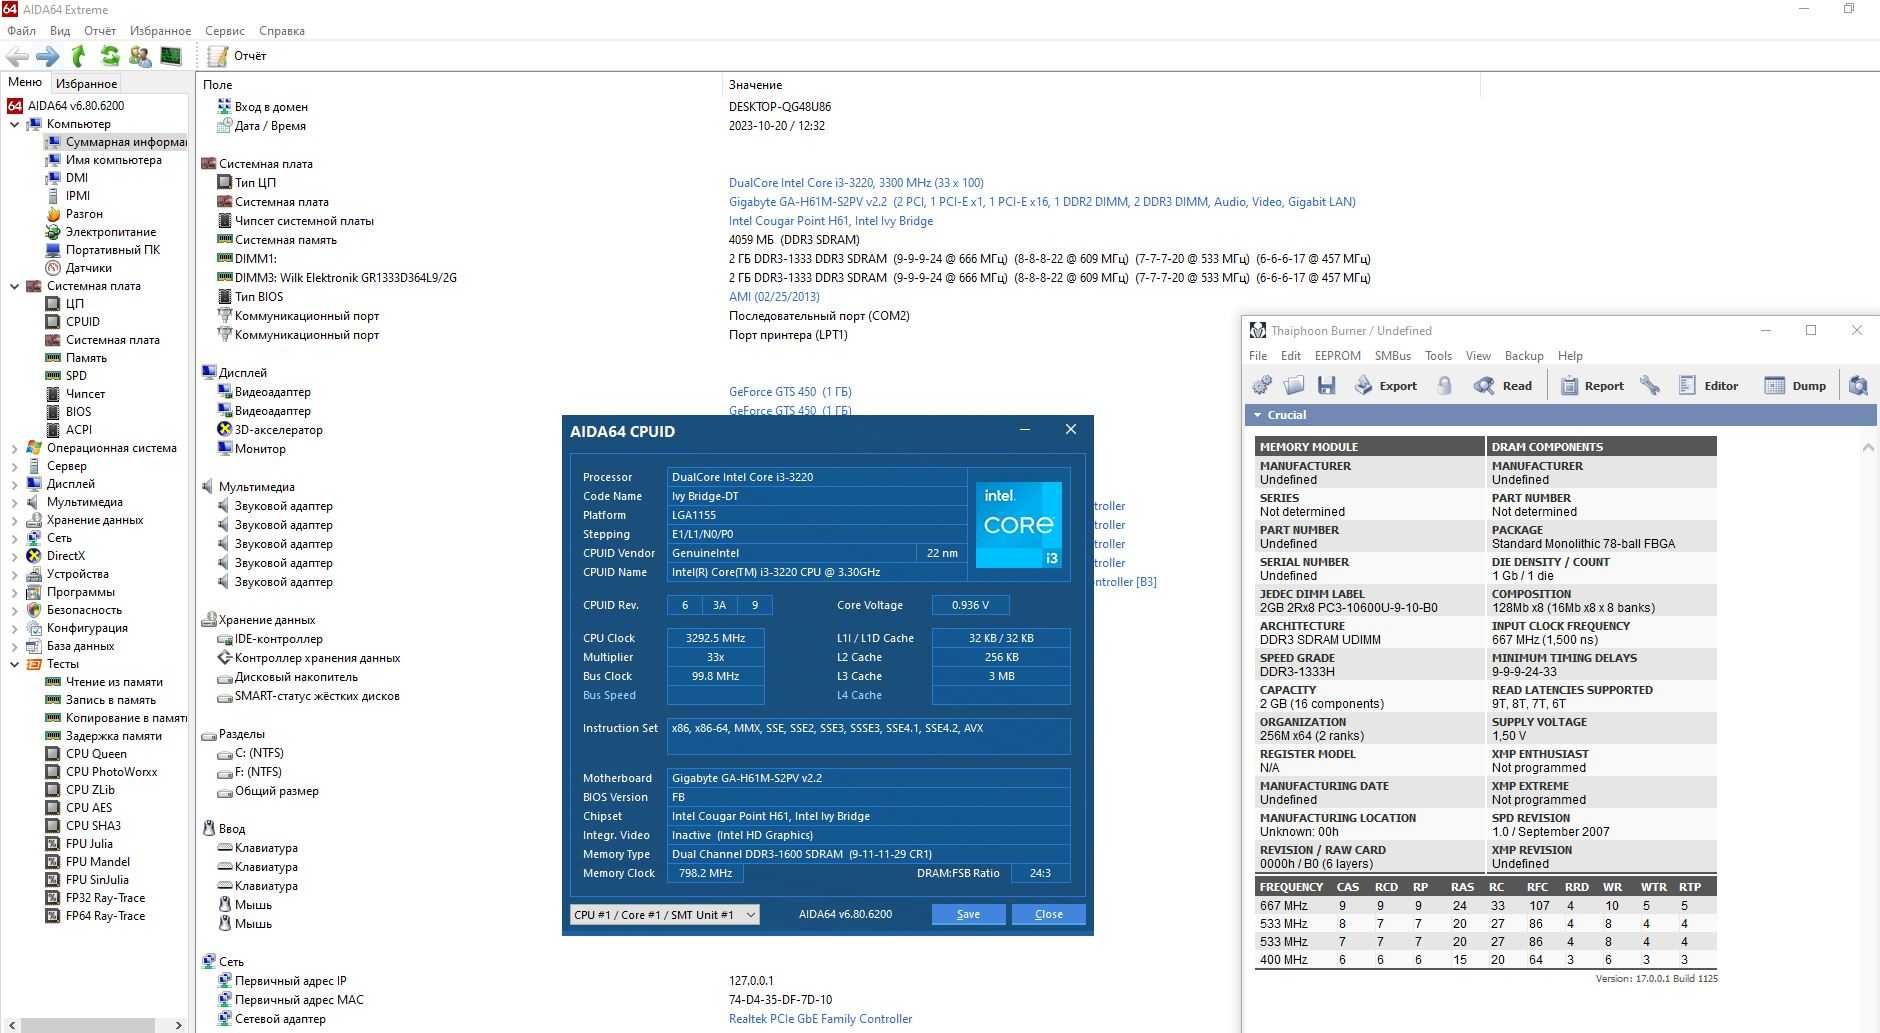Select FPU Julia benchmark

89,844
